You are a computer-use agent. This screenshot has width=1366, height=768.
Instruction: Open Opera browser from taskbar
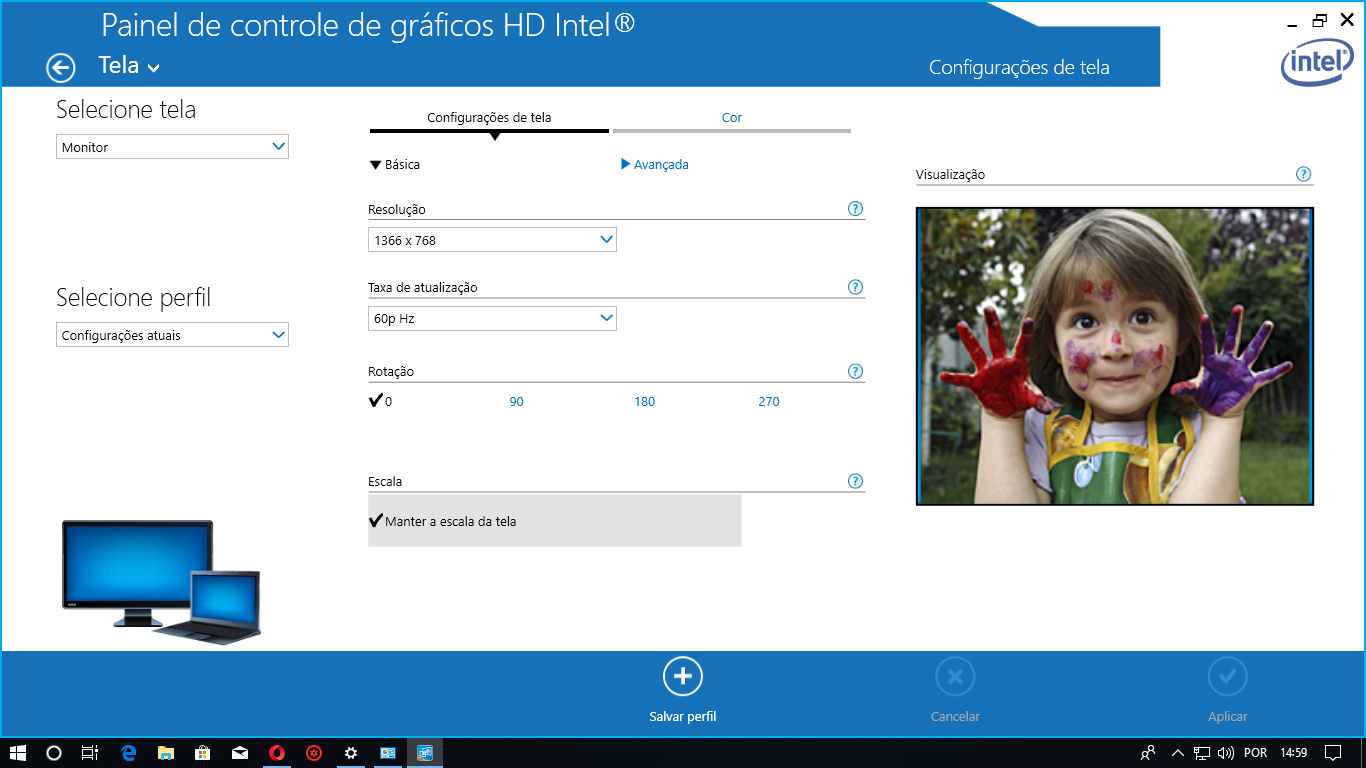[x=277, y=753]
